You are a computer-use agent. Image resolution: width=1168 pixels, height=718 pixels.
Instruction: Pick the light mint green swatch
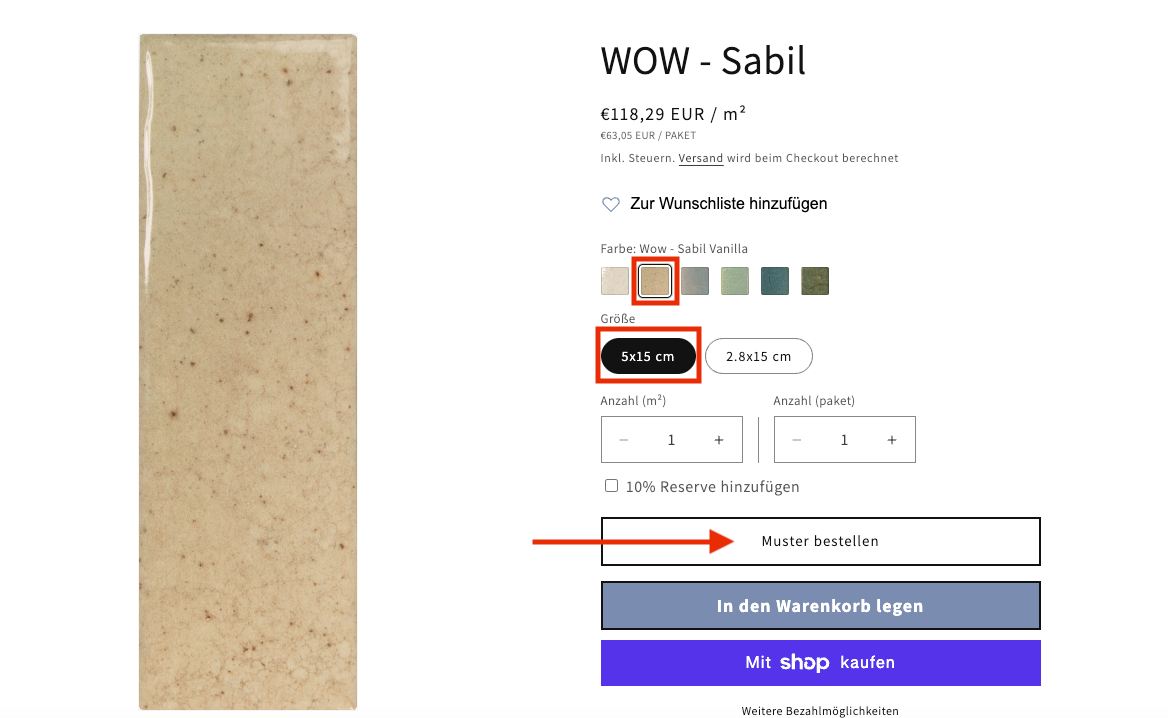[735, 281]
